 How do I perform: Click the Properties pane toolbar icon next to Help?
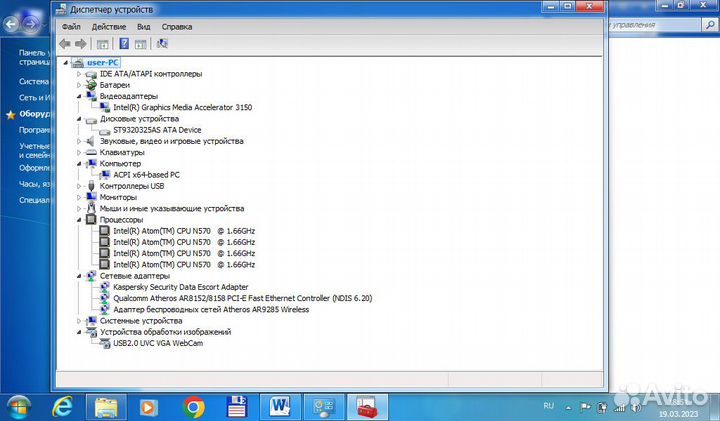pos(141,44)
